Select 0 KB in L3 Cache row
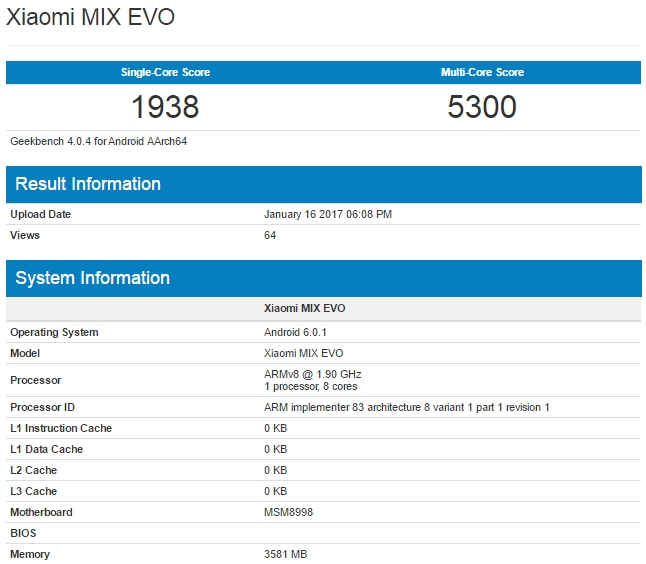The image size is (646, 564). tap(276, 491)
